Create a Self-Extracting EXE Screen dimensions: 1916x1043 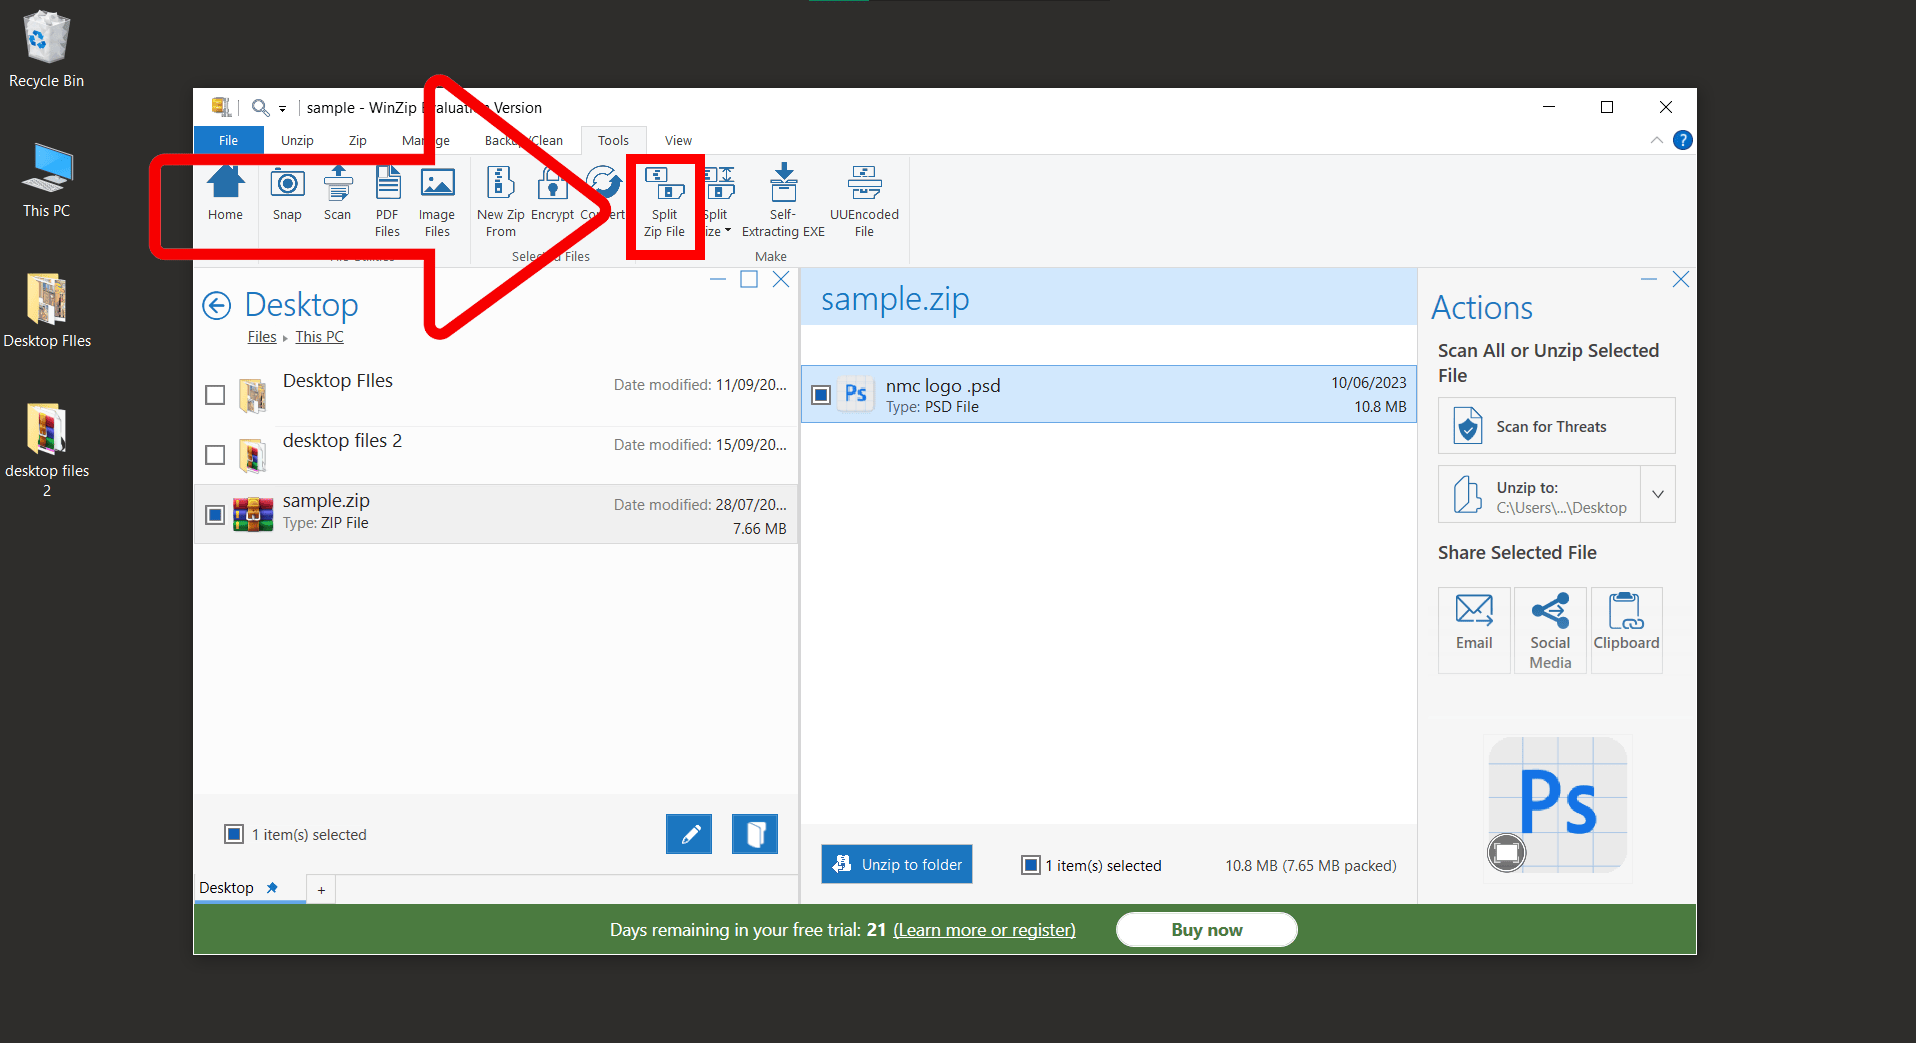pyautogui.click(x=783, y=200)
